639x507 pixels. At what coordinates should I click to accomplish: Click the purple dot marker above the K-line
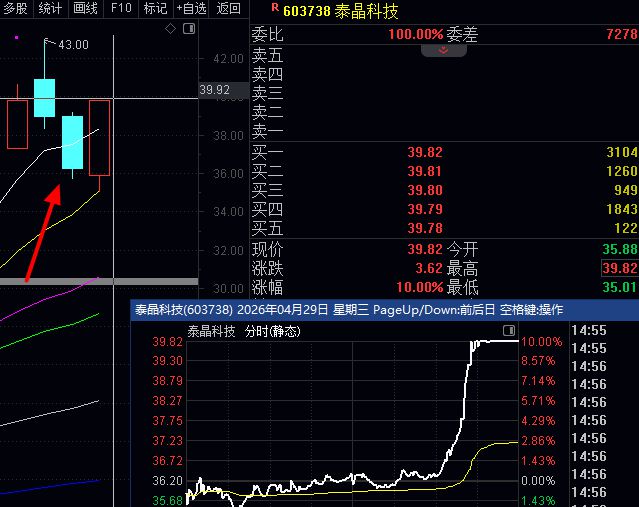coord(16,37)
